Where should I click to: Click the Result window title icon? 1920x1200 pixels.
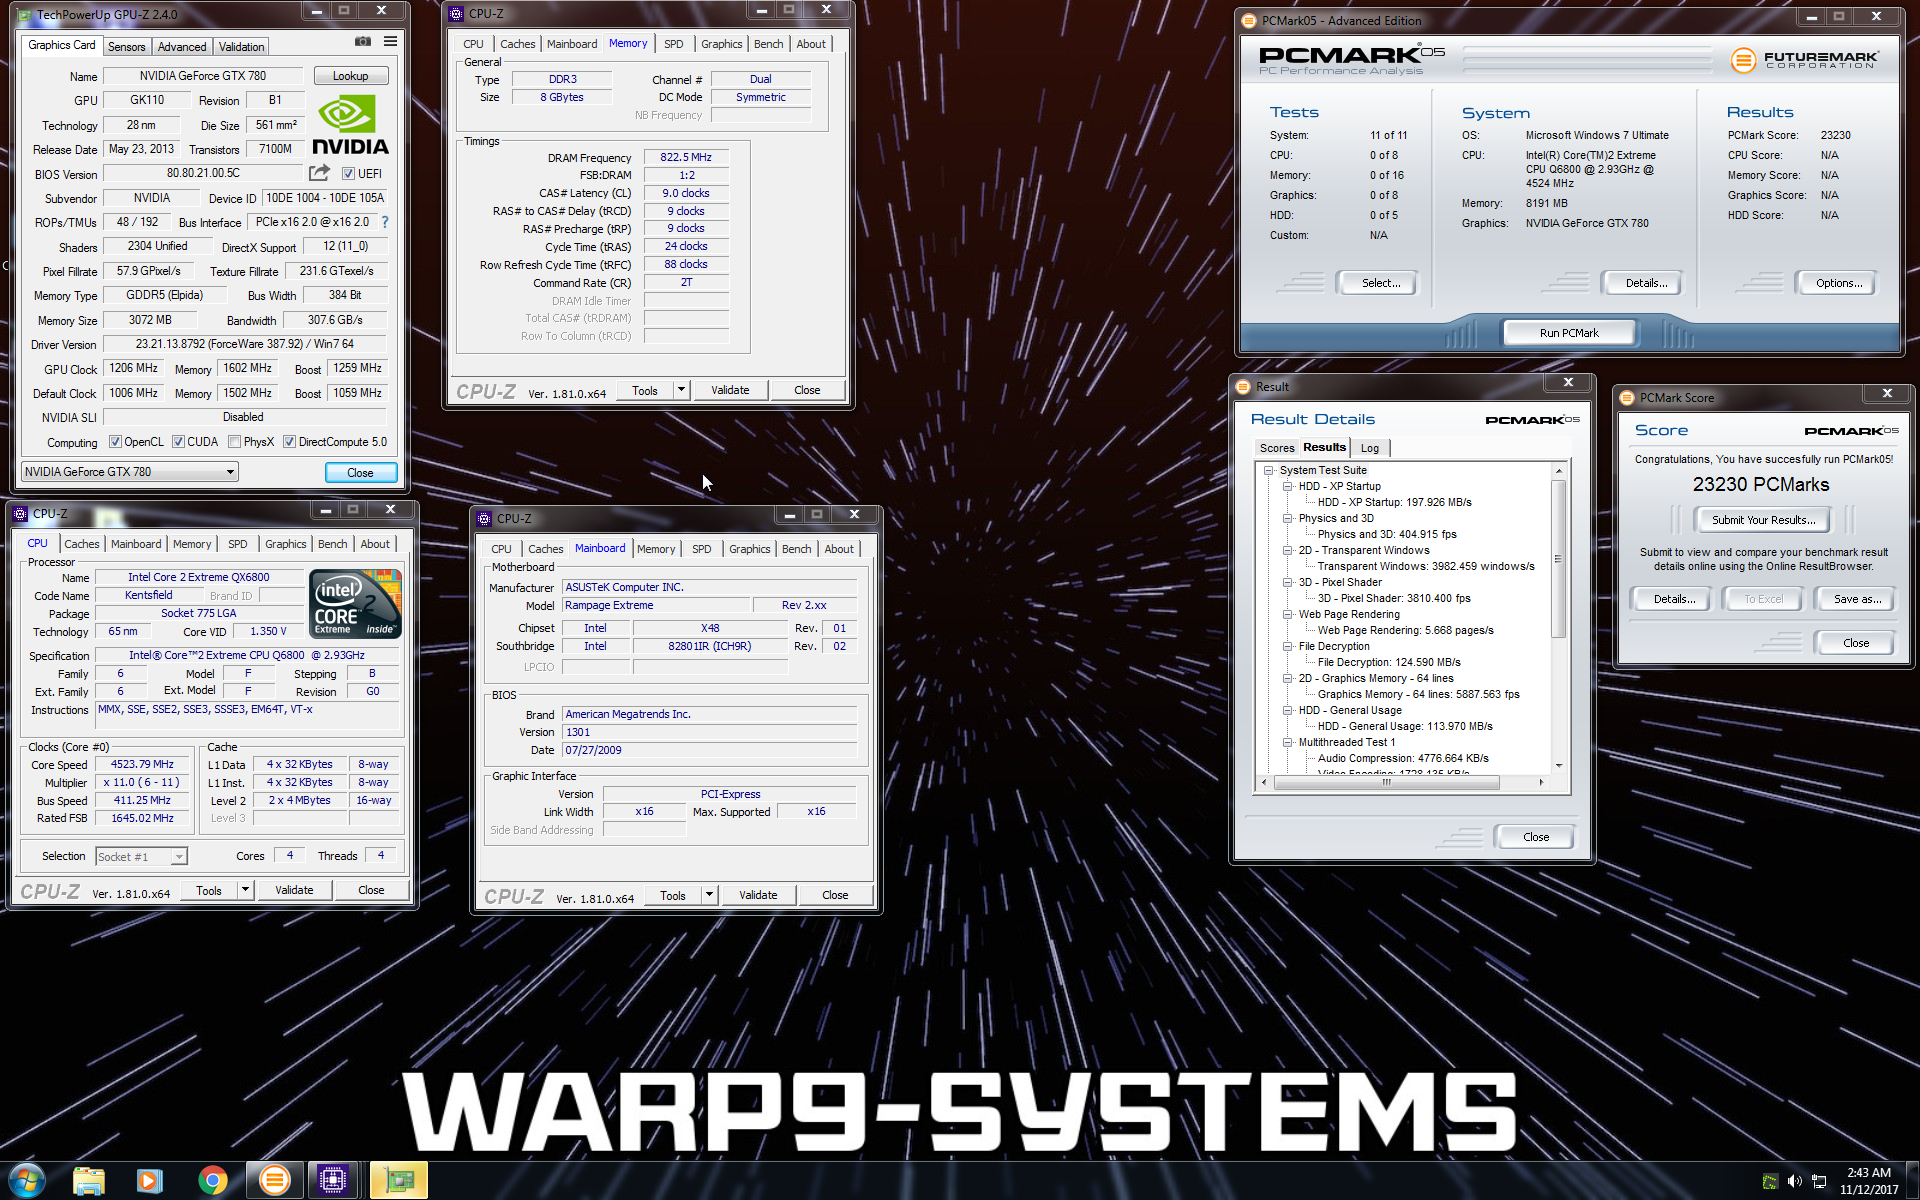tap(1243, 387)
